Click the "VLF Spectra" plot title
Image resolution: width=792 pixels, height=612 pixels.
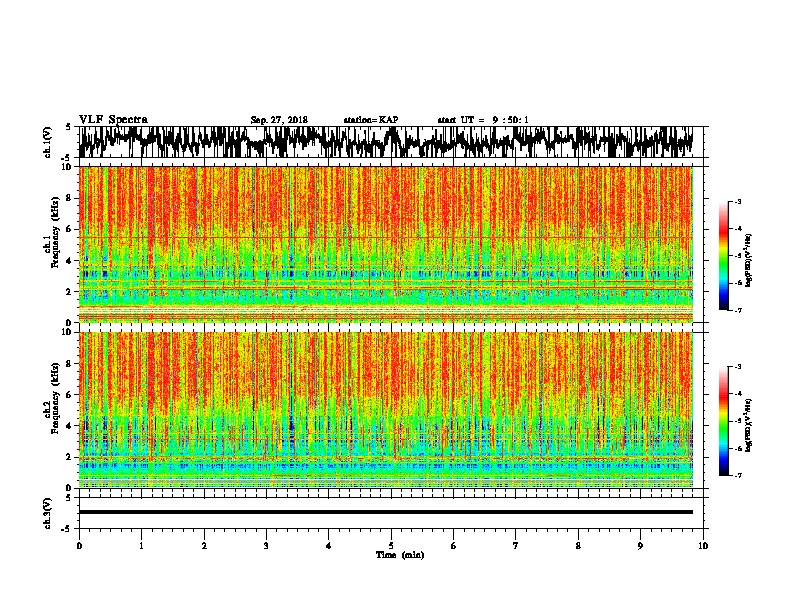[113, 120]
